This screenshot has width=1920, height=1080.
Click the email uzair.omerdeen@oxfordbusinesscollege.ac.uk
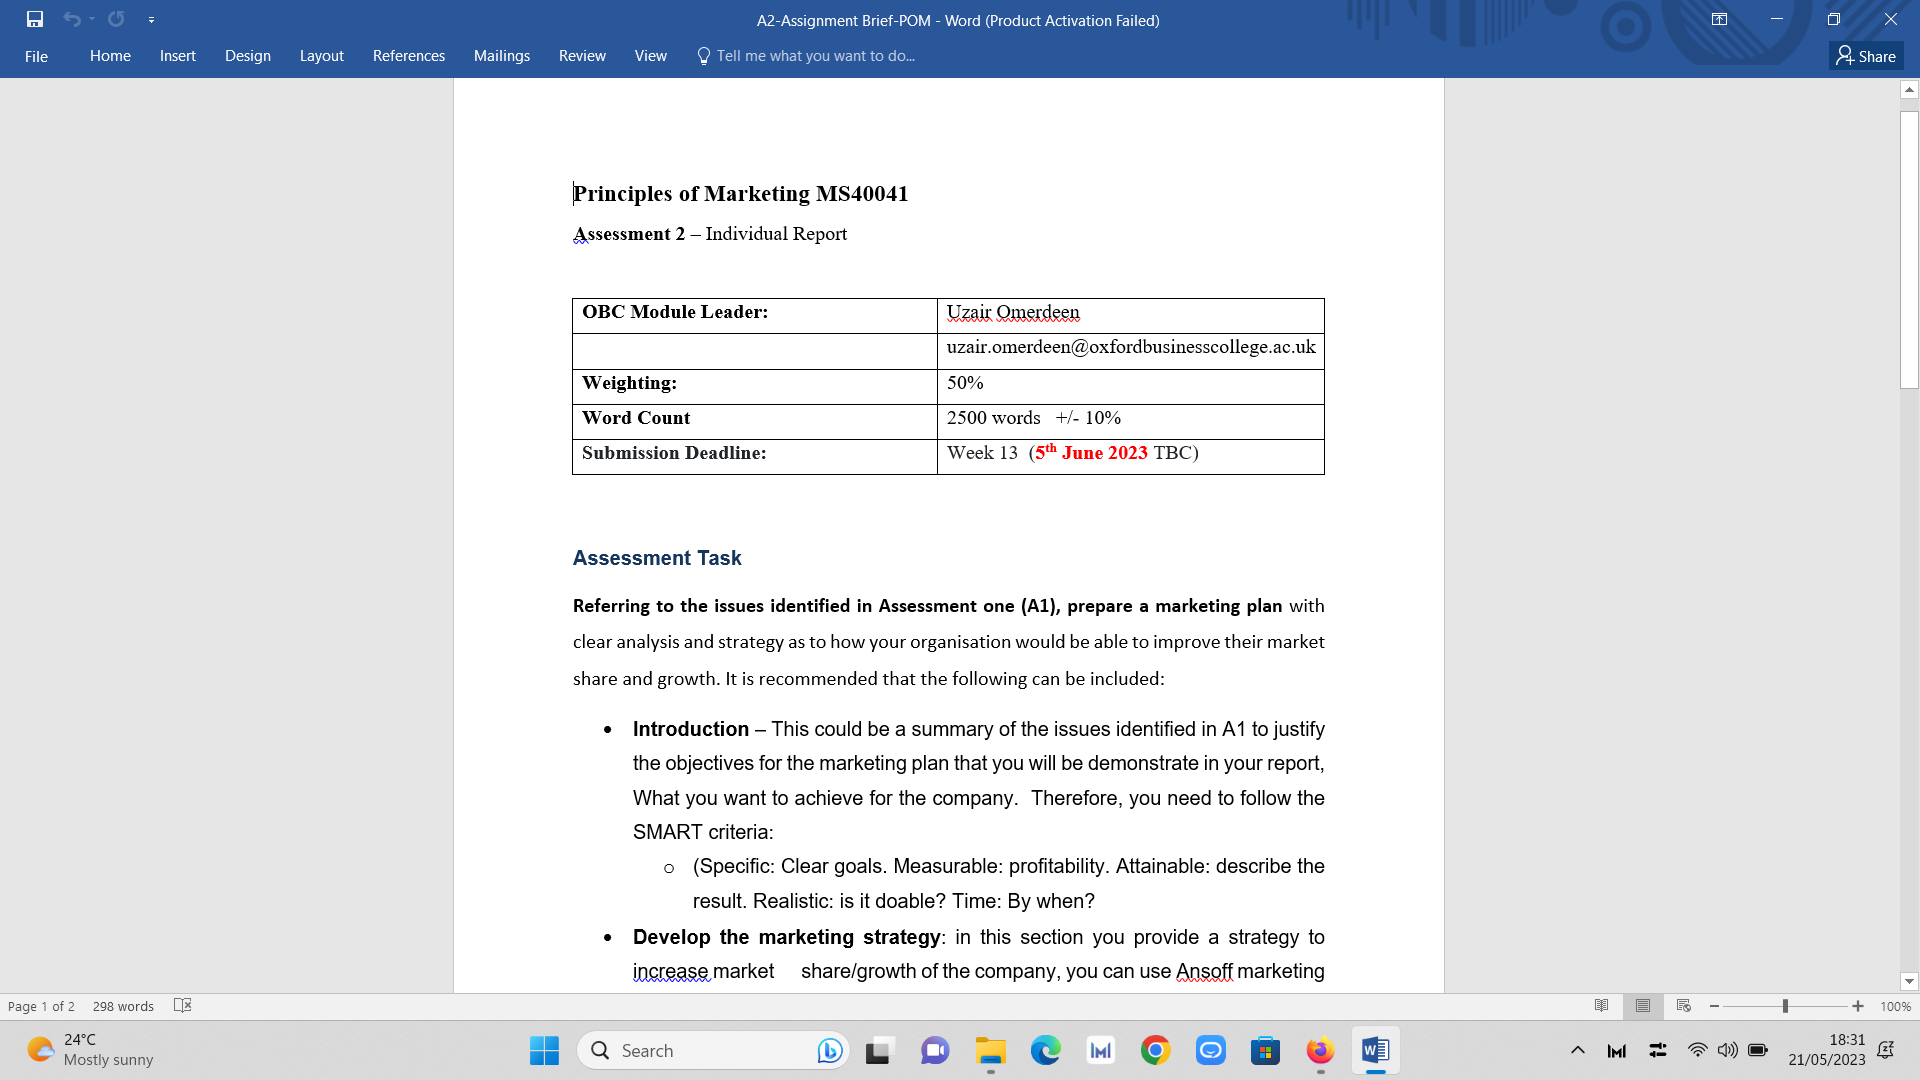[x=1131, y=347]
